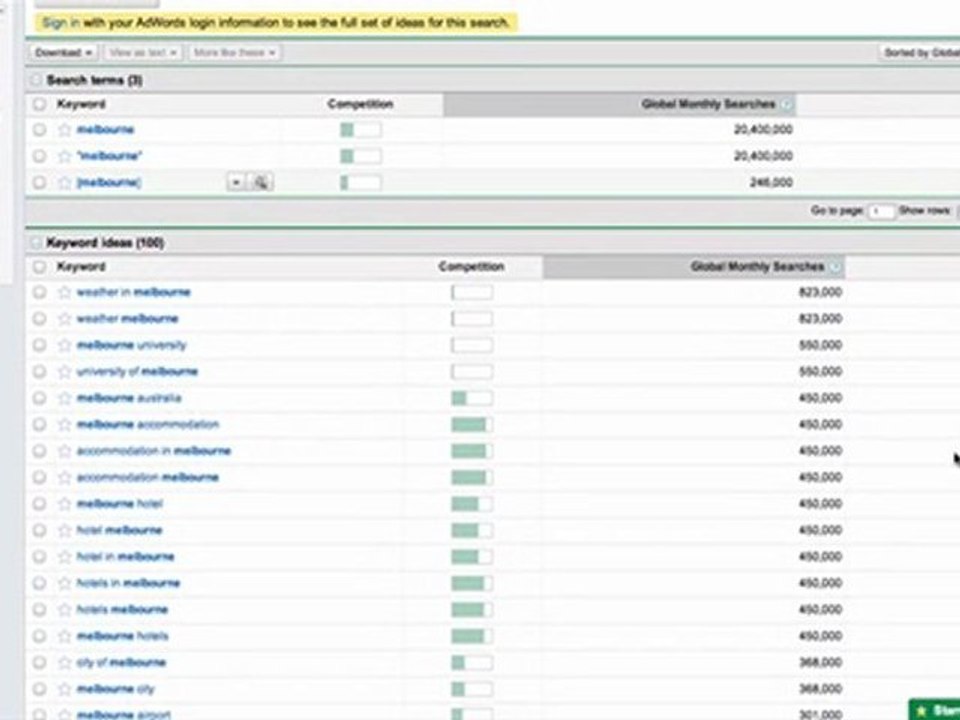
Task: Focus the 'Go to page' input field
Action: (x=881, y=211)
